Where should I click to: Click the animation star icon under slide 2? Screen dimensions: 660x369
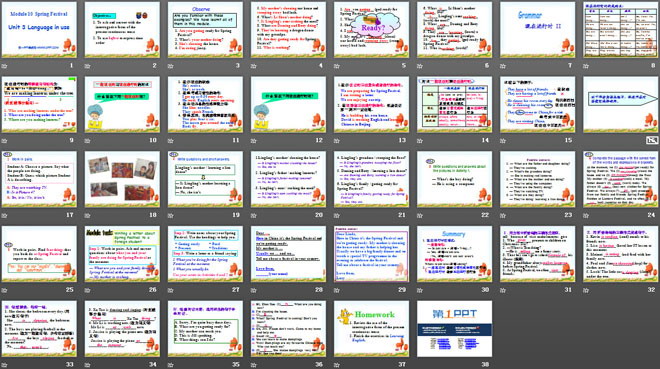pos(88,66)
